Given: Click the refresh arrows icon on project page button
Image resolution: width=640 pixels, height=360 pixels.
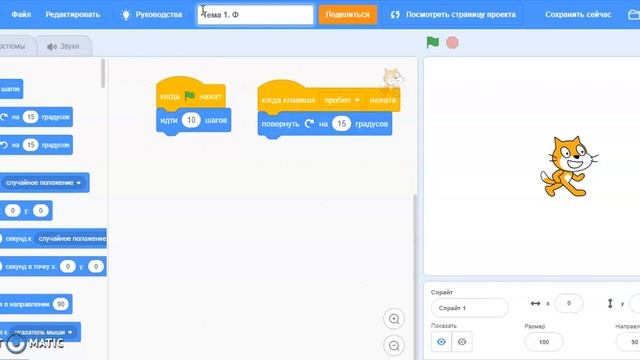Looking at the screenshot, I should point(395,15).
